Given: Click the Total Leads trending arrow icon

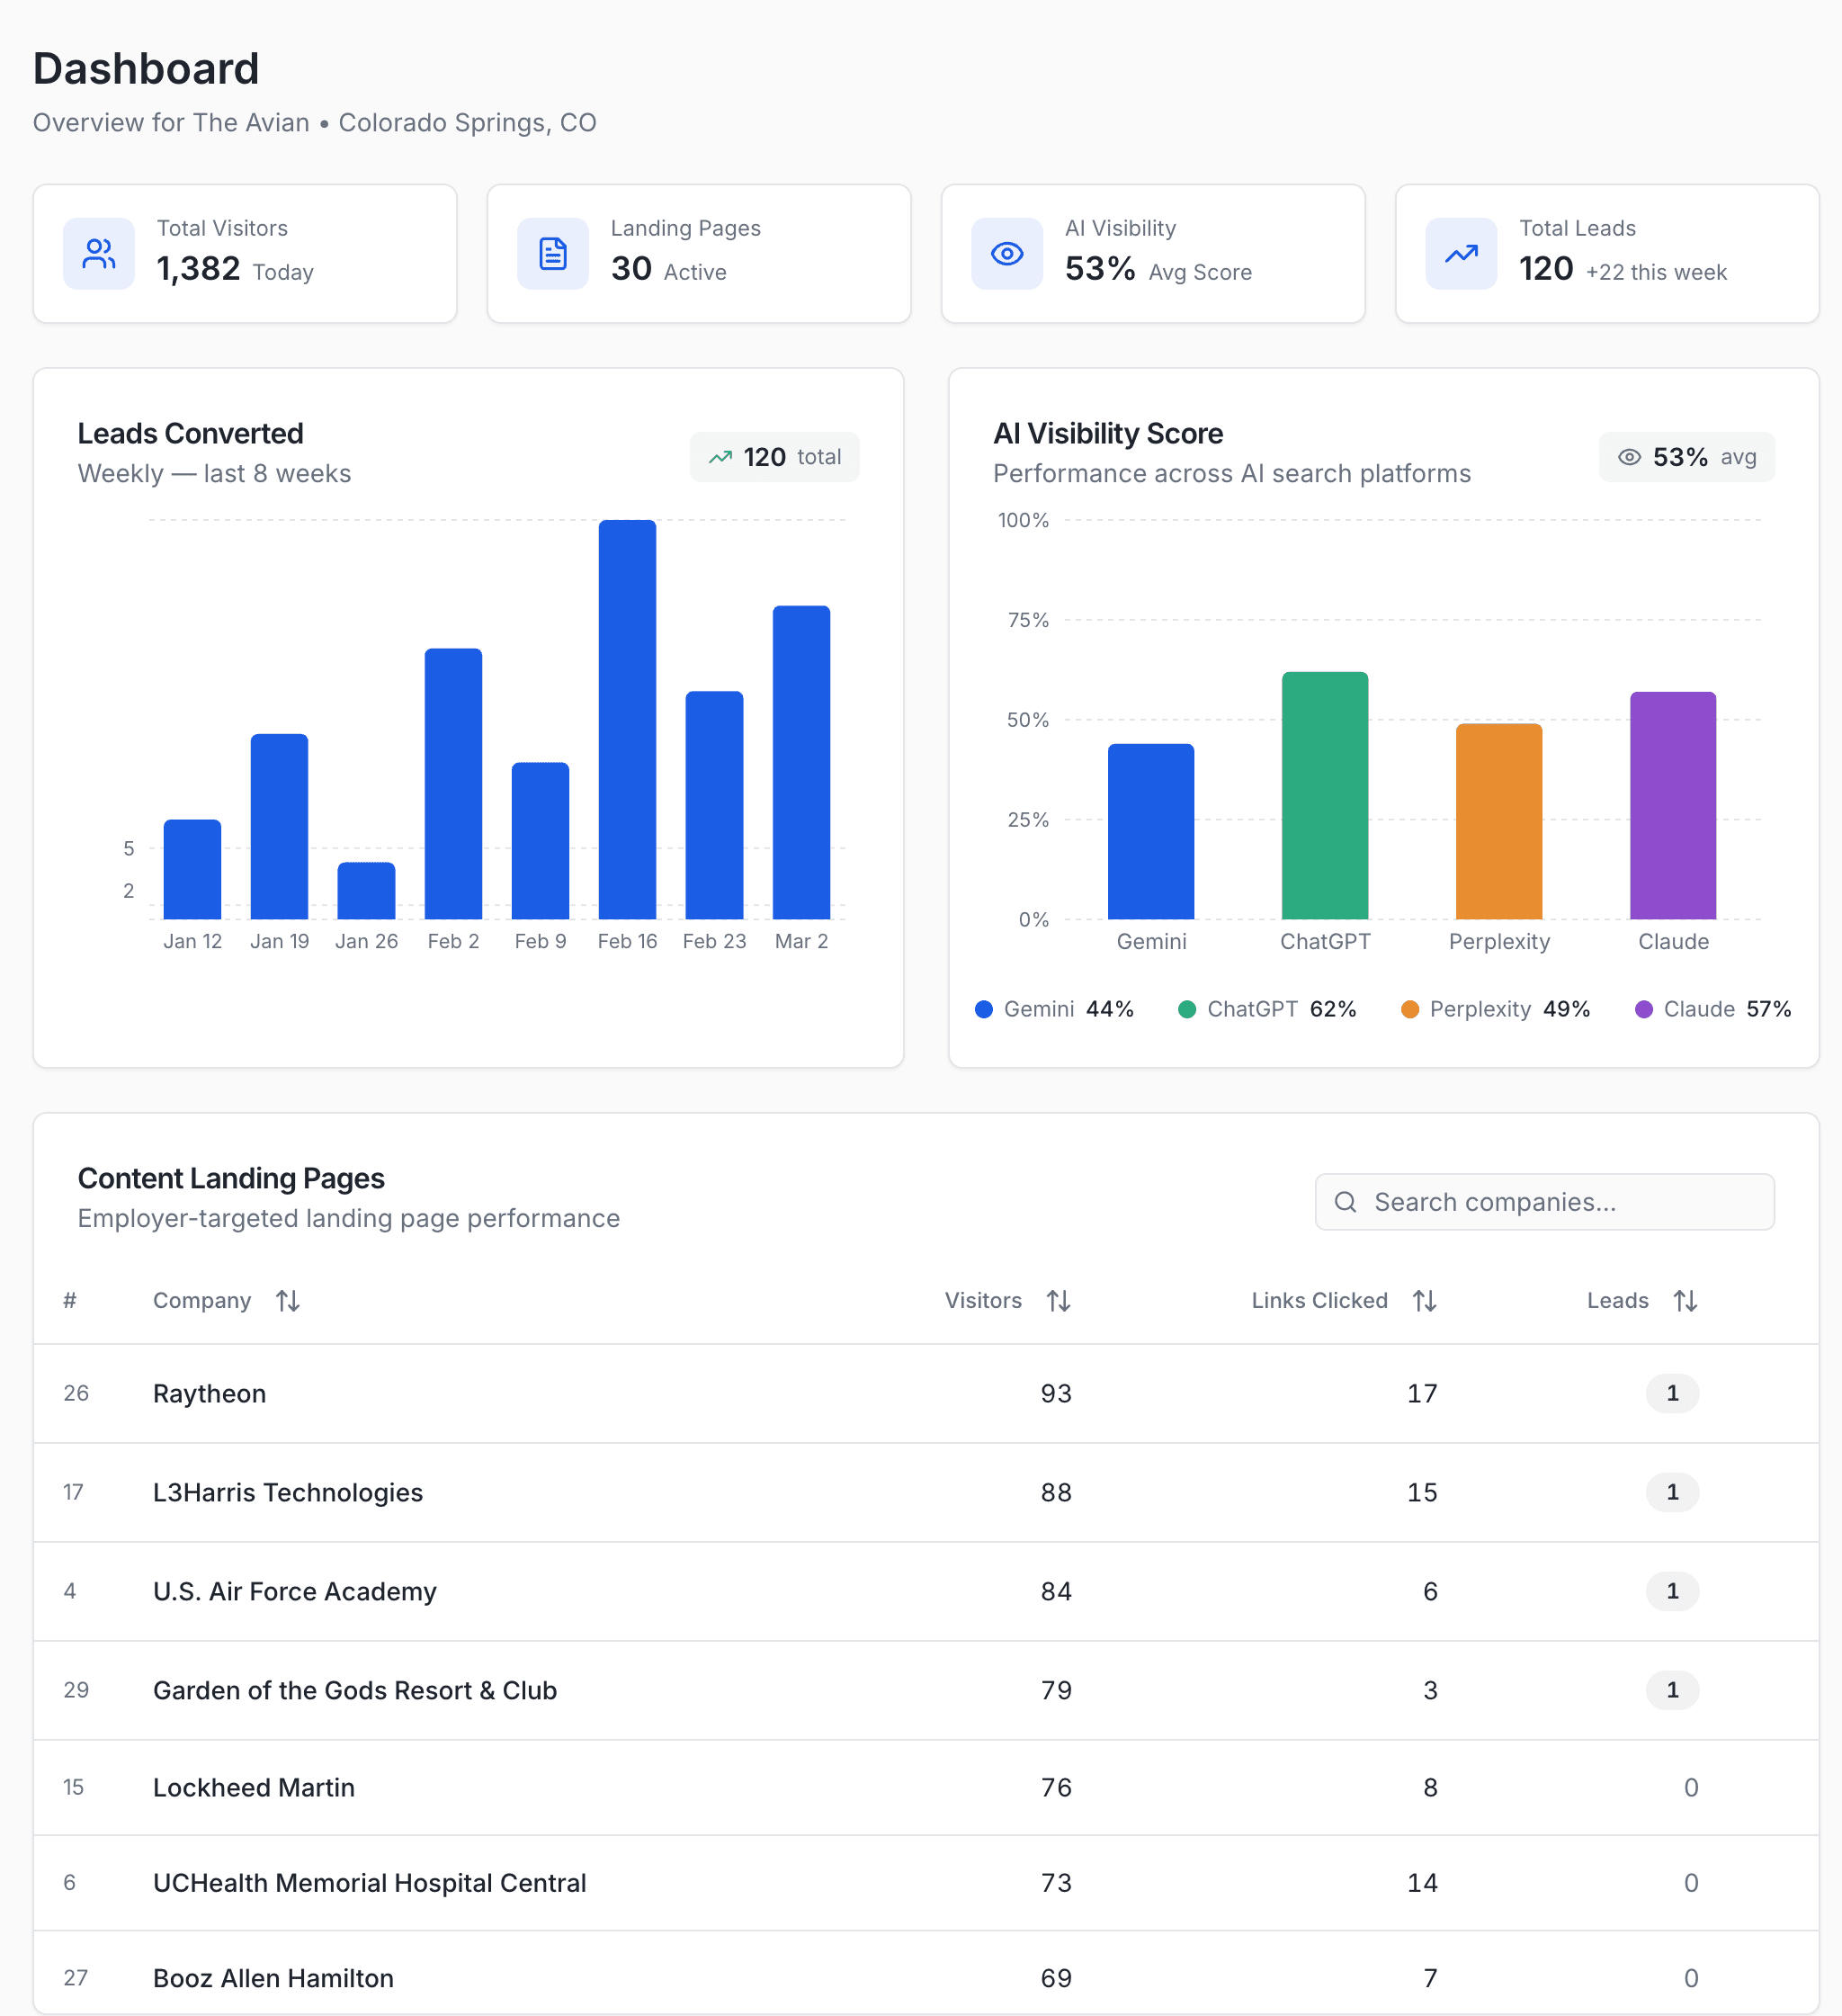Looking at the screenshot, I should click(x=1461, y=253).
